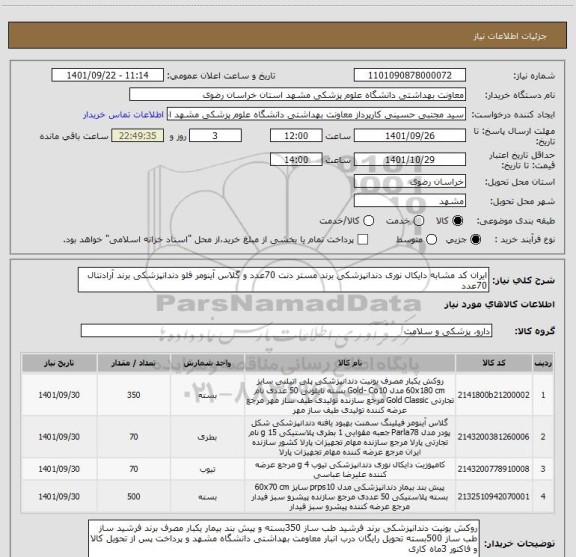Image resolution: width=576 pixels, height=557 pixels.
Task: Click the Parla78 glass ionomer product description
Action: click(350, 437)
